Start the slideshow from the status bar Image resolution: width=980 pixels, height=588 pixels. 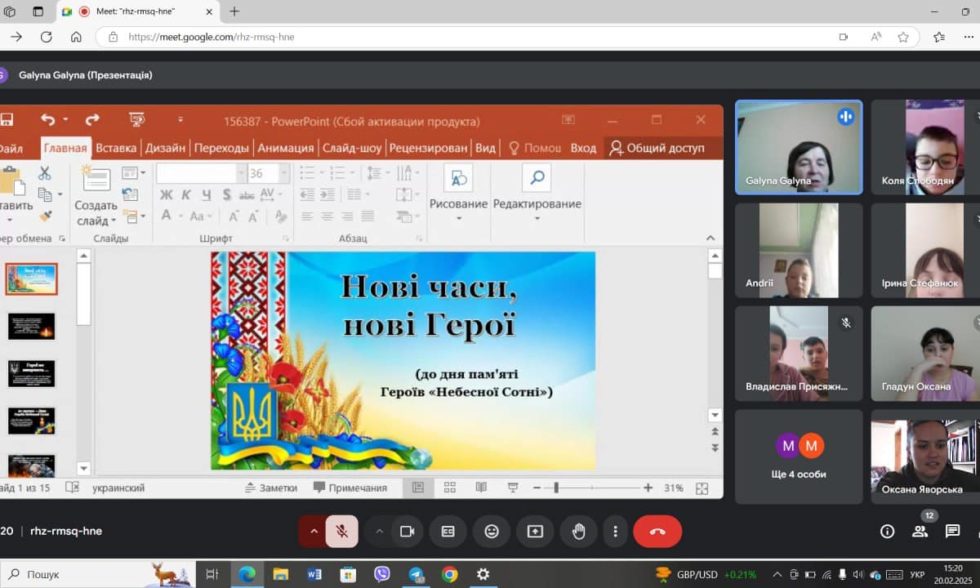point(515,489)
